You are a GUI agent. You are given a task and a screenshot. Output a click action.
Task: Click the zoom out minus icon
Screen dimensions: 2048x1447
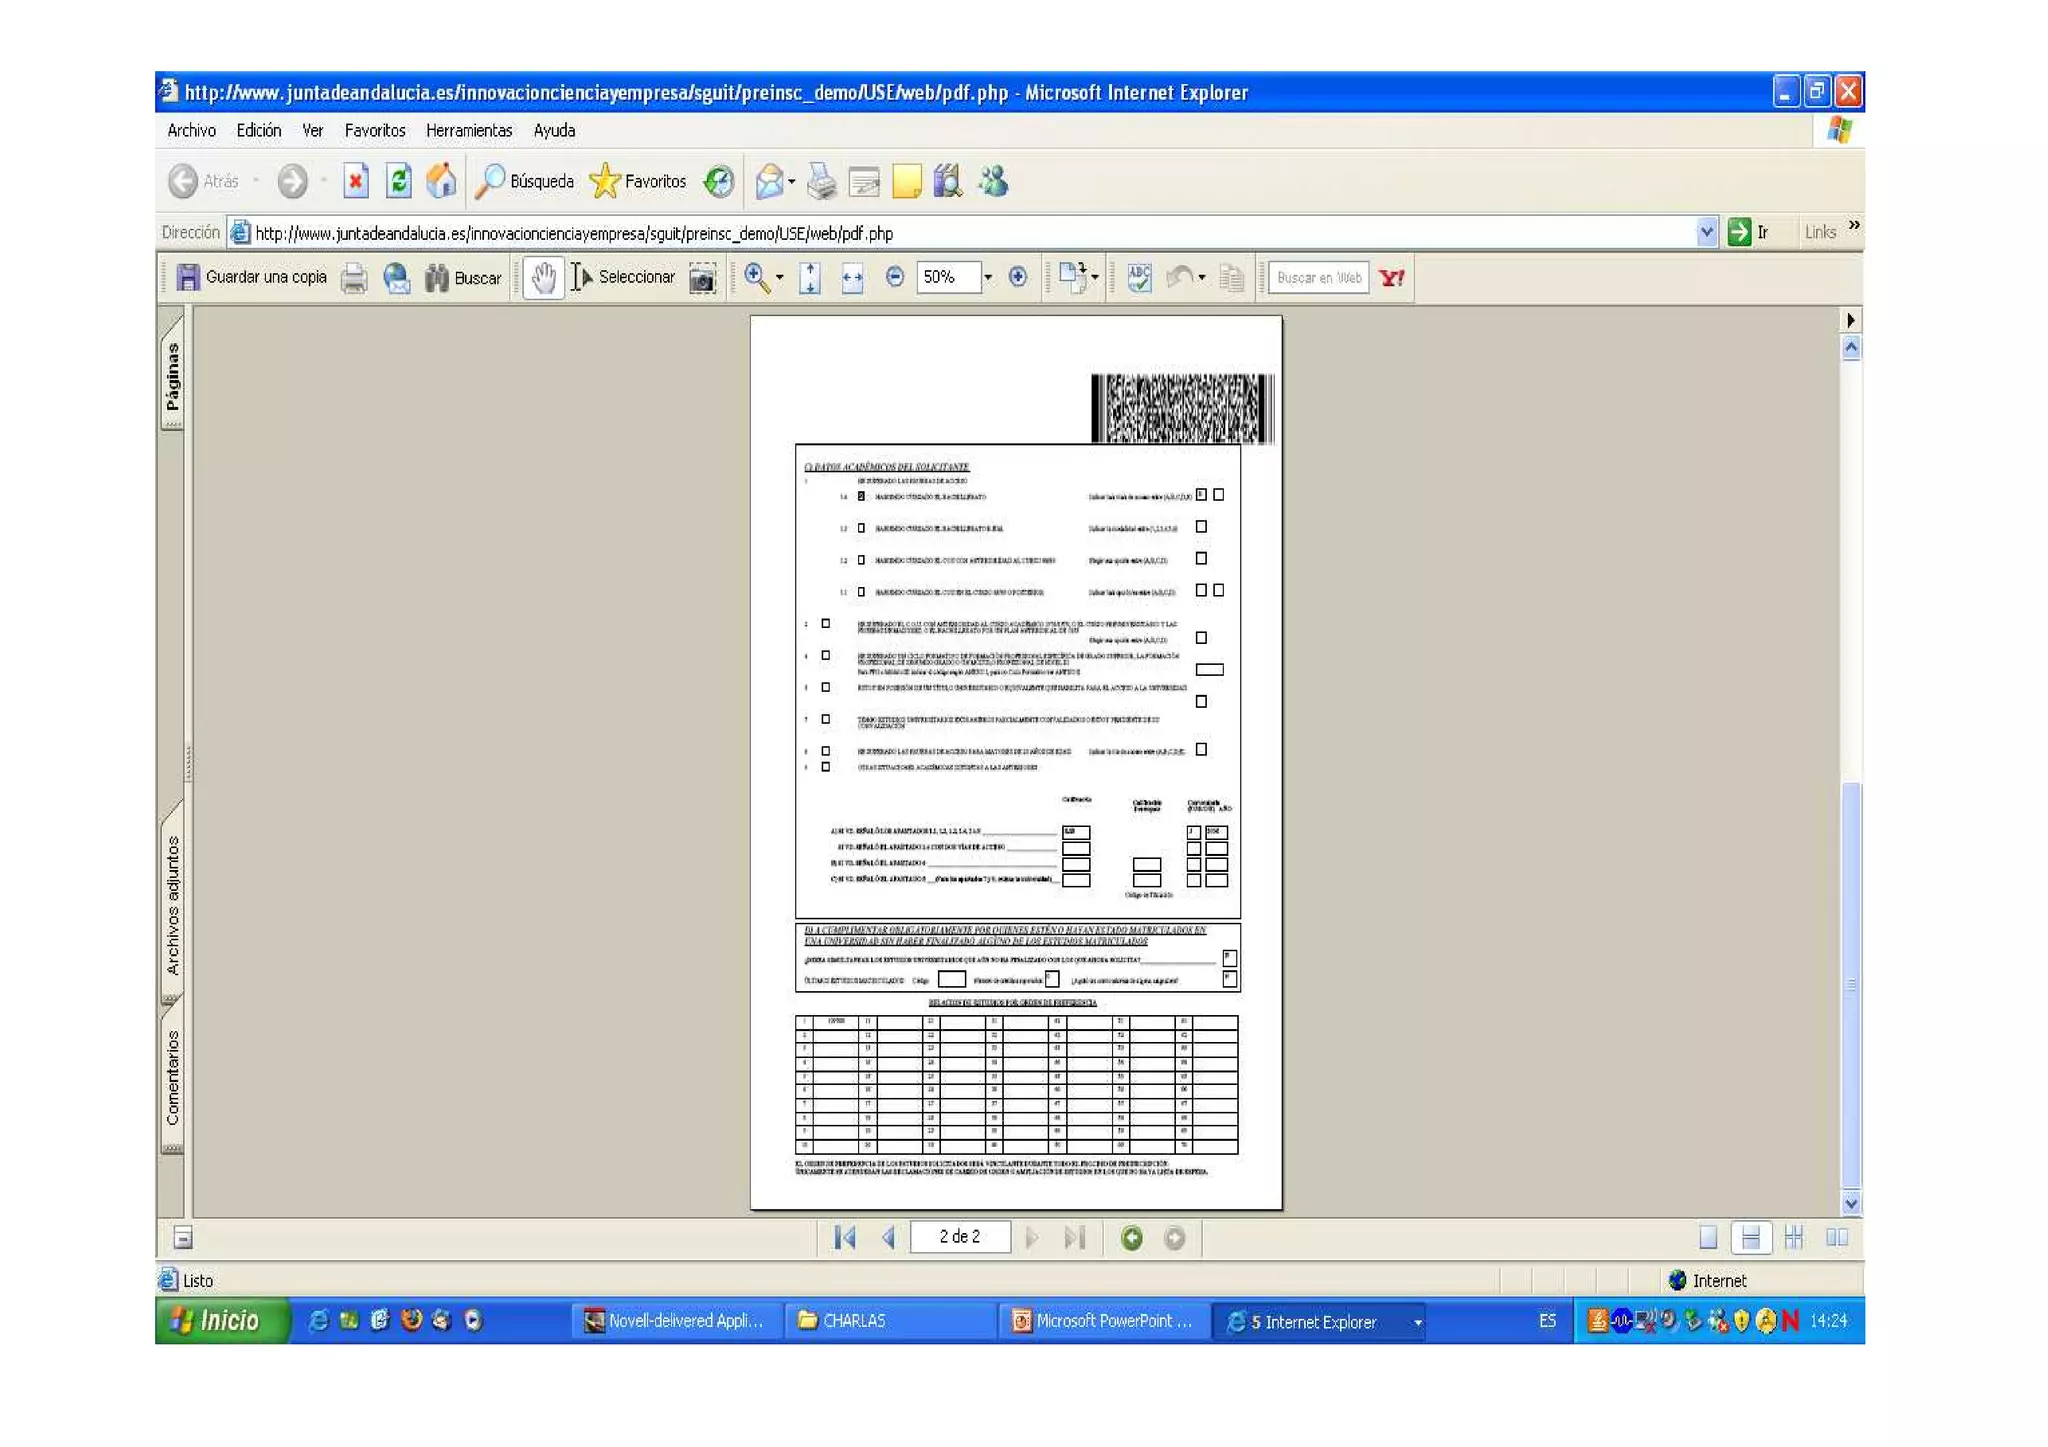[x=895, y=277]
